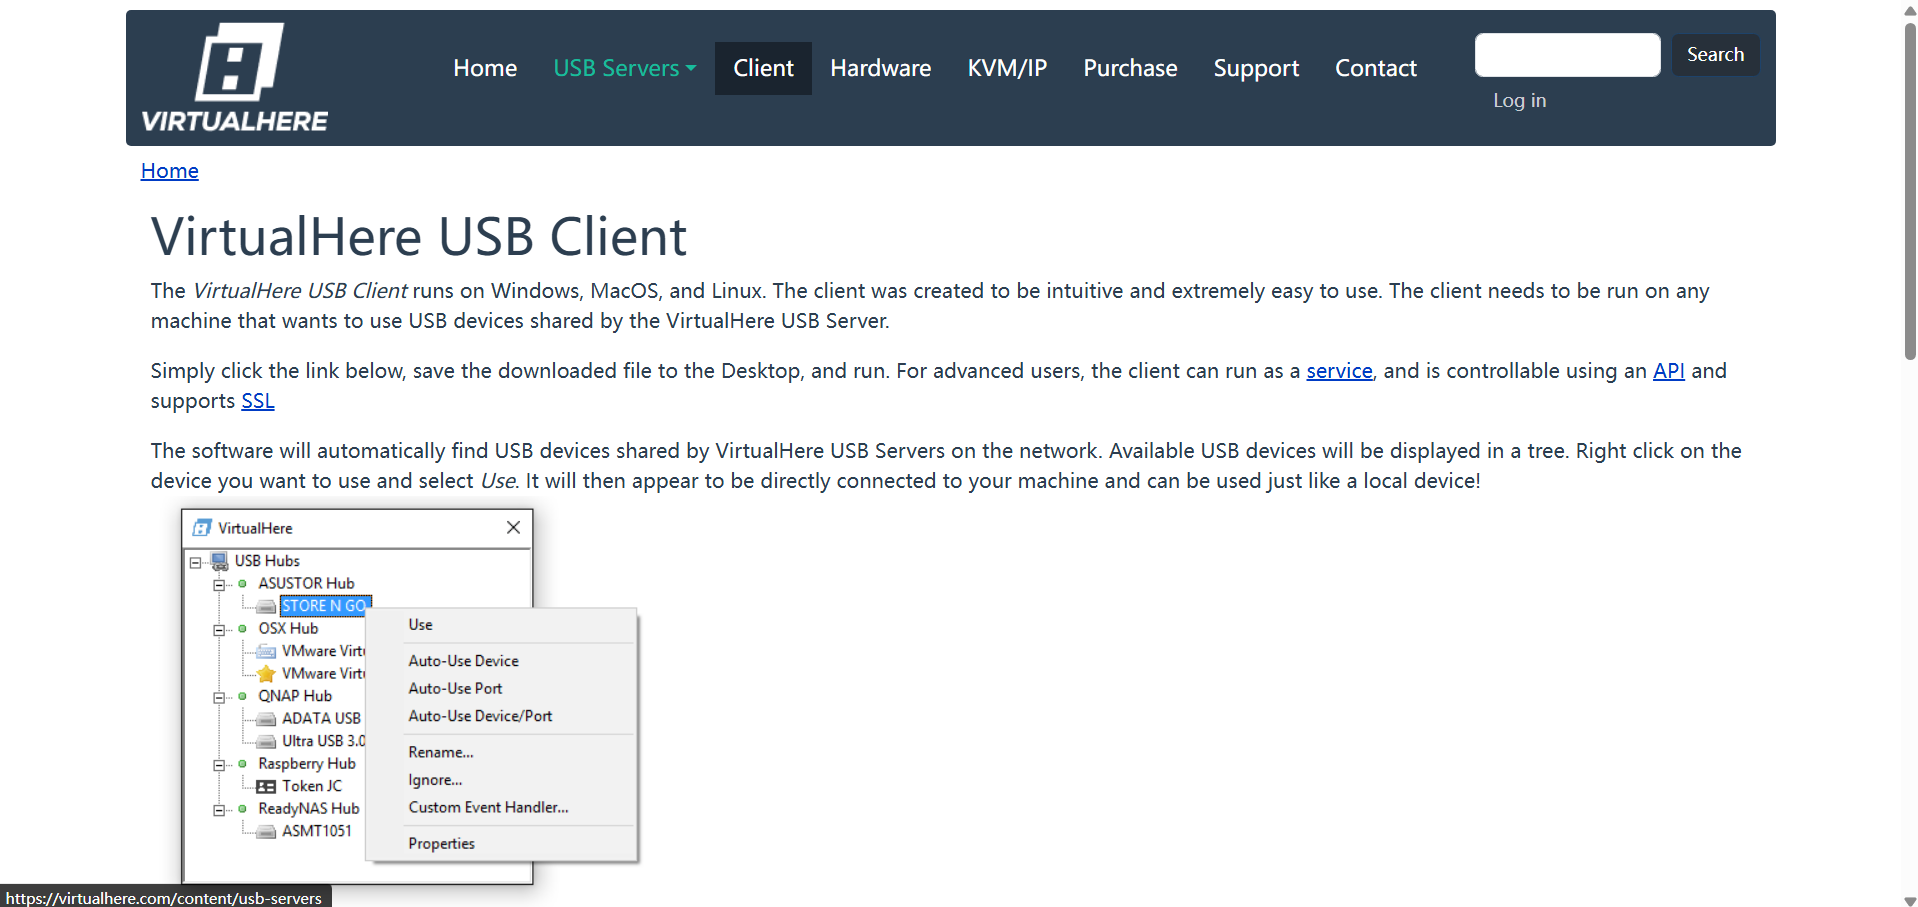The height and width of the screenshot is (907, 1918).
Task: Follow the Home breadcrumb link
Action: point(170,171)
